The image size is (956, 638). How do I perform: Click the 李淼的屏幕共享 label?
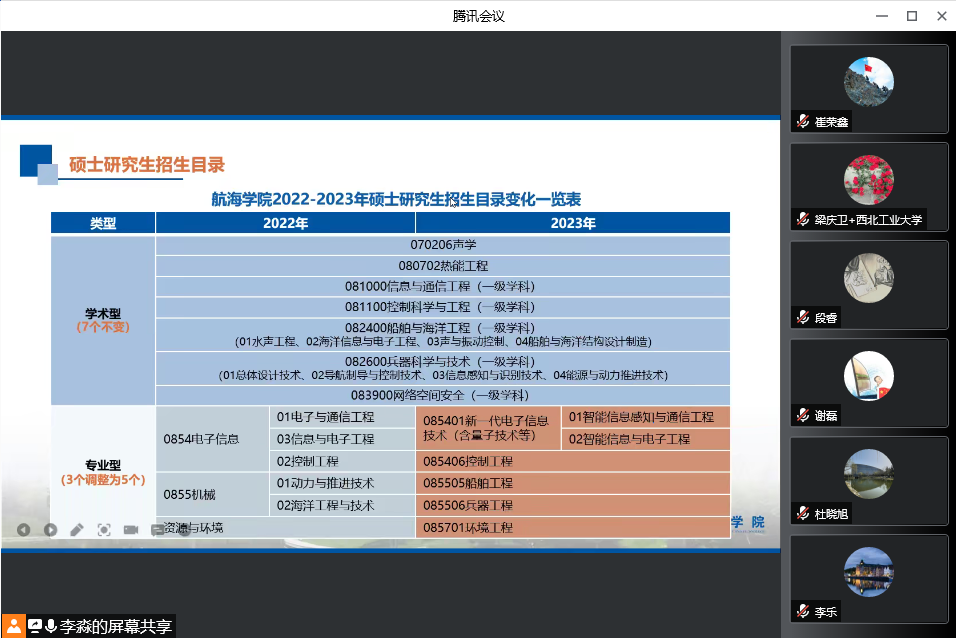tap(116, 626)
